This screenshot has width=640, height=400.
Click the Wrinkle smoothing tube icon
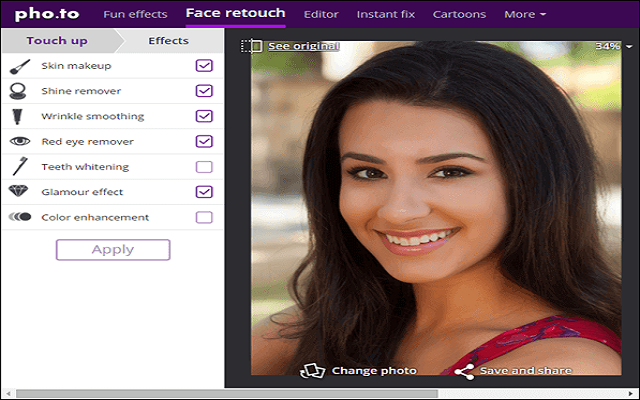[x=18, y=116]
